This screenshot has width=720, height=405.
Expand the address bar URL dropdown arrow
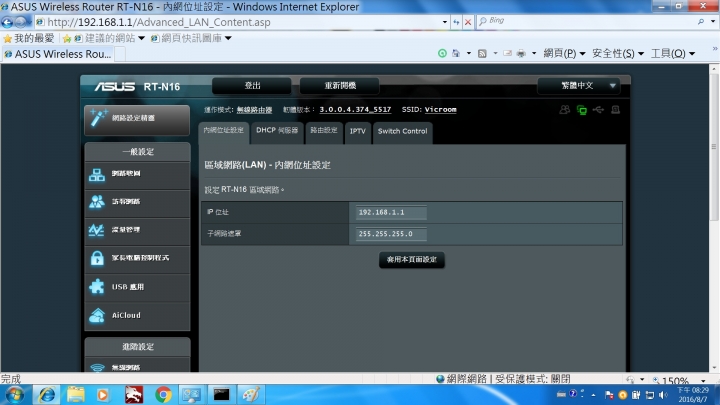[x=444, y=22]
